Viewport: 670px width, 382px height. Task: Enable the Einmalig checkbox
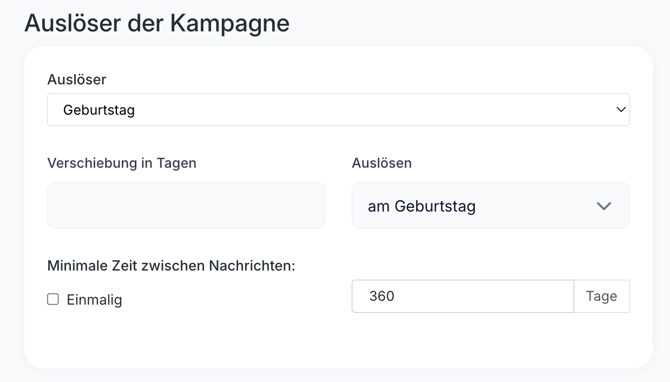pyautogui.click(x=53, y=299)
